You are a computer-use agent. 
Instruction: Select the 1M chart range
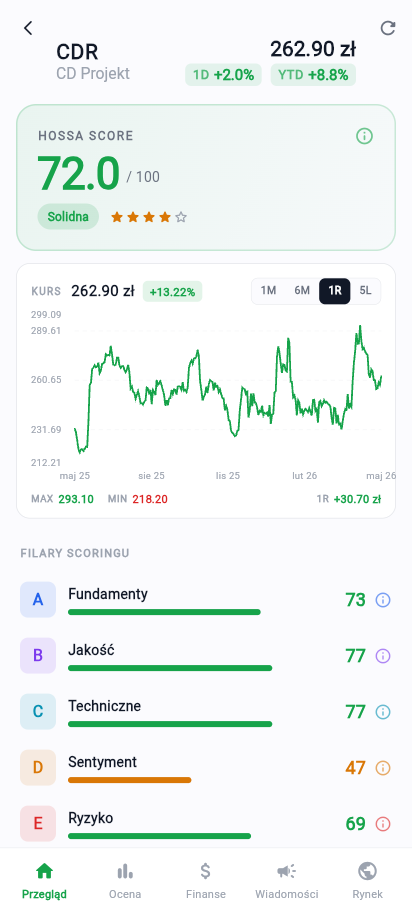click(x=268, y=291)
